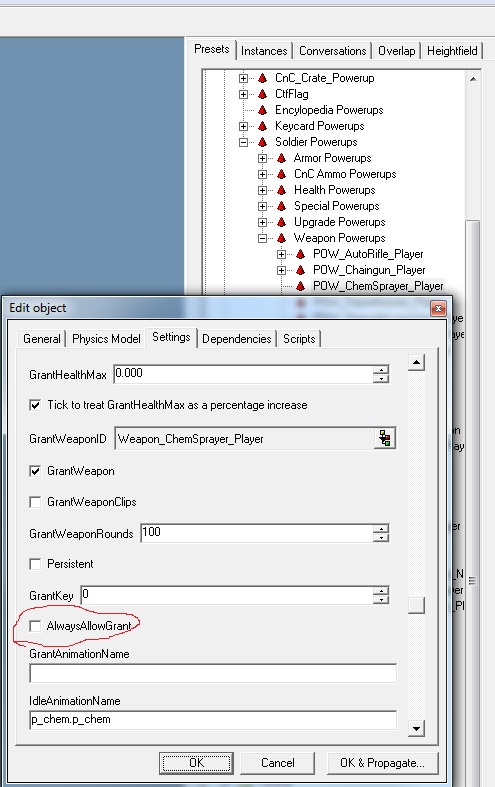The width and height of the screenshot is (495, 787).
Task: Click the Keycard Powerups red icon
Action: coord(263,126)
